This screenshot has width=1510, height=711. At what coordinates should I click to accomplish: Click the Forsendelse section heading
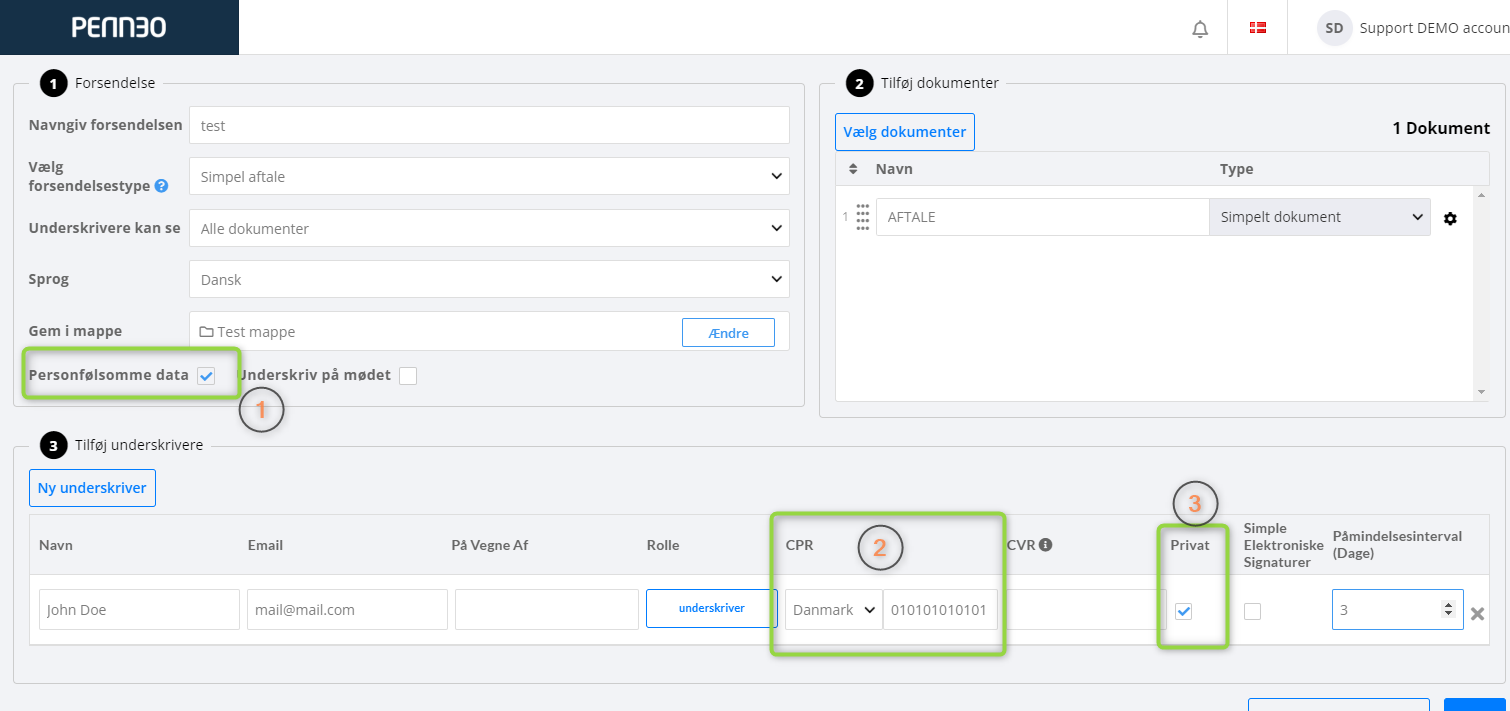coord(115,83)
